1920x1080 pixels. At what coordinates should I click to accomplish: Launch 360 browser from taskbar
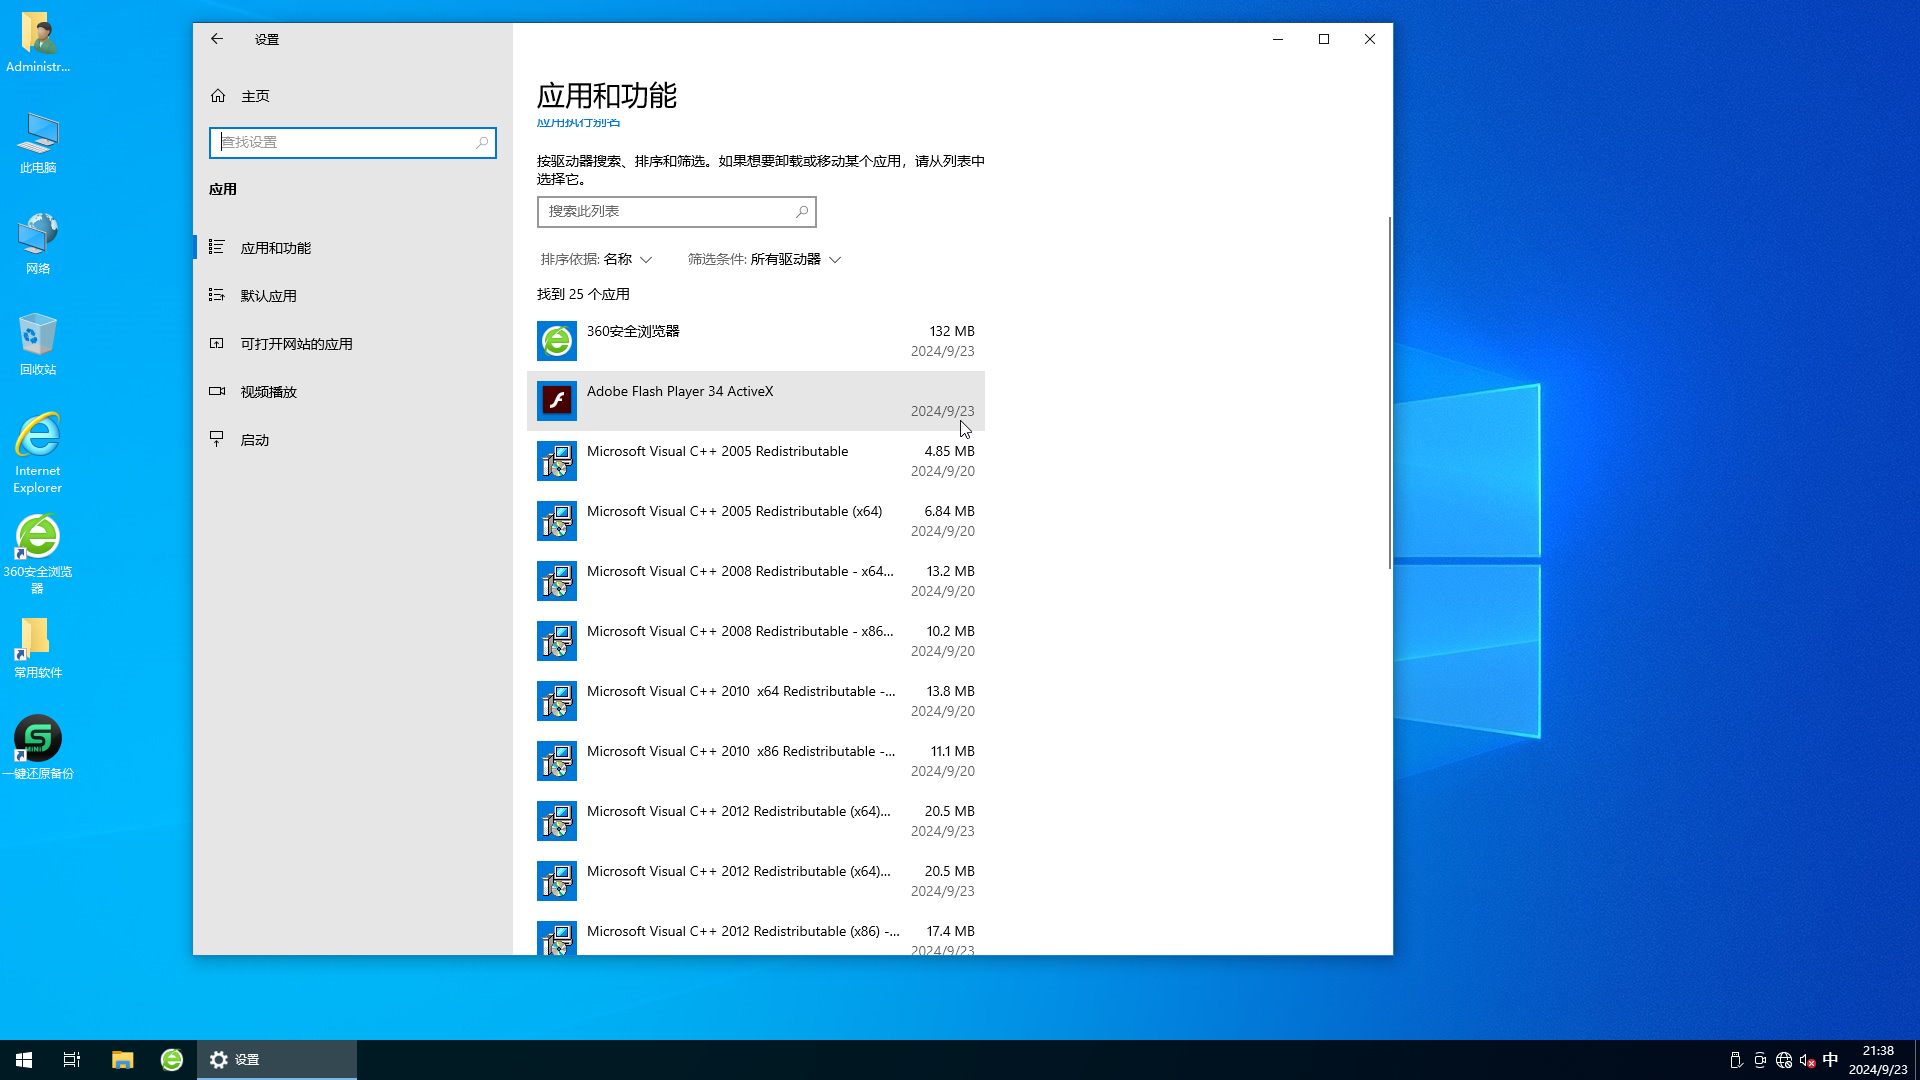click(172, 1060)
